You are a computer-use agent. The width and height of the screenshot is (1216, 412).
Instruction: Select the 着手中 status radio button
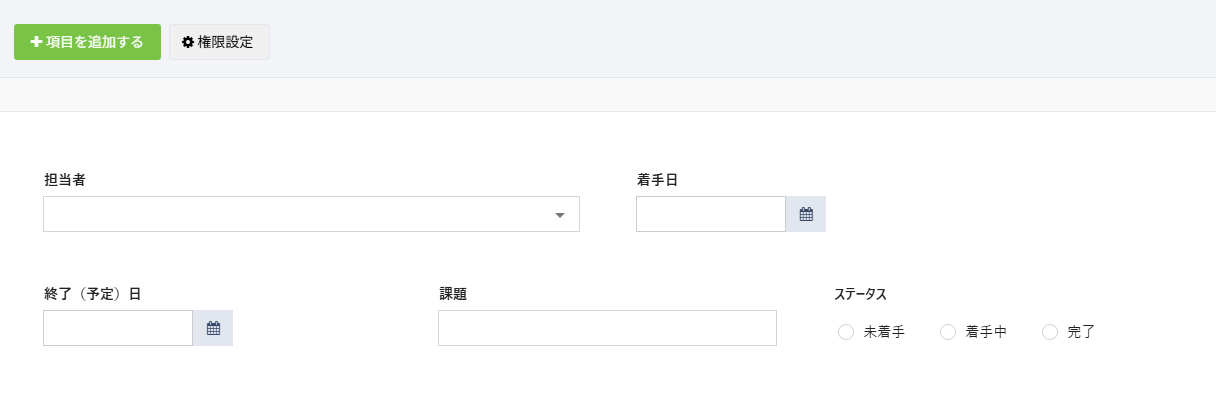pyautogui.click(x=948, y=332)
